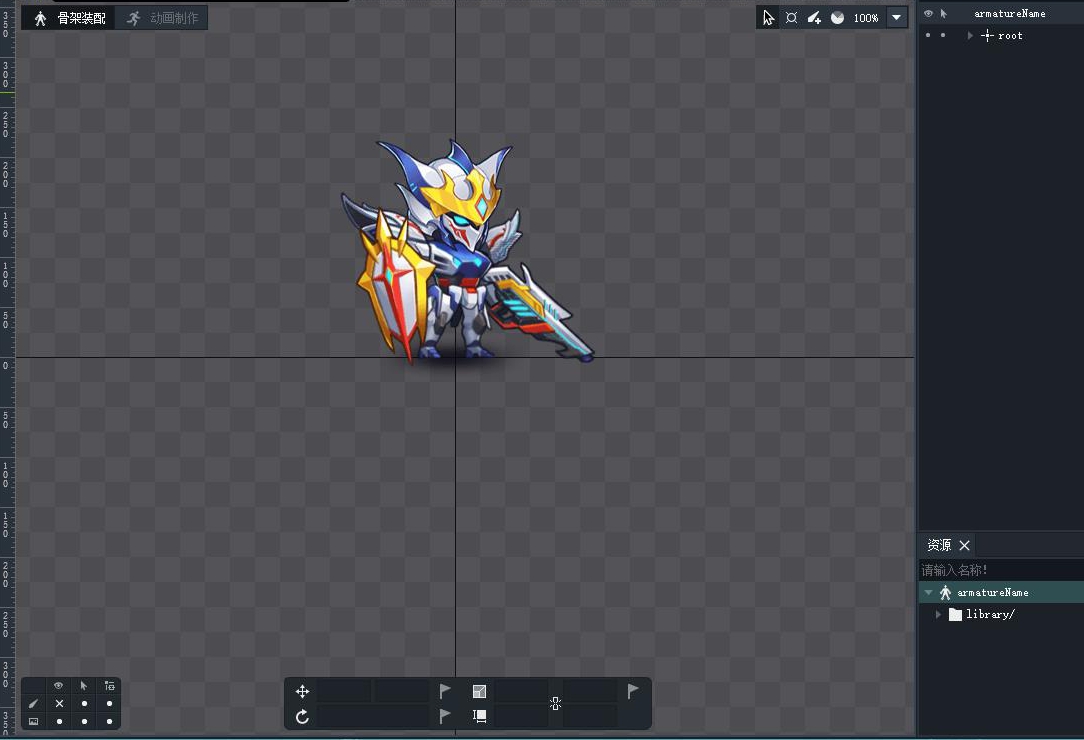This screenshot has width=1084, height=740.
Task: Select the round hand pan tool
Action: pyautogui.click(x=837, y=18)
